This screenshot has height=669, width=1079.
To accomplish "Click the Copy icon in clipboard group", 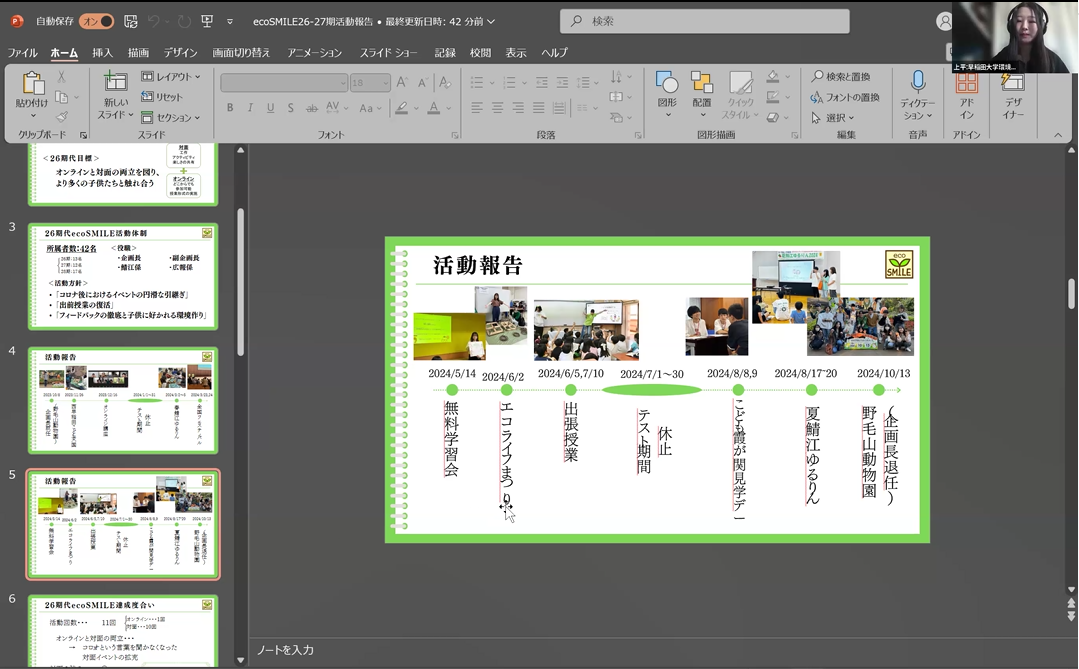I will pyautogui.click(x=61, y=97).
